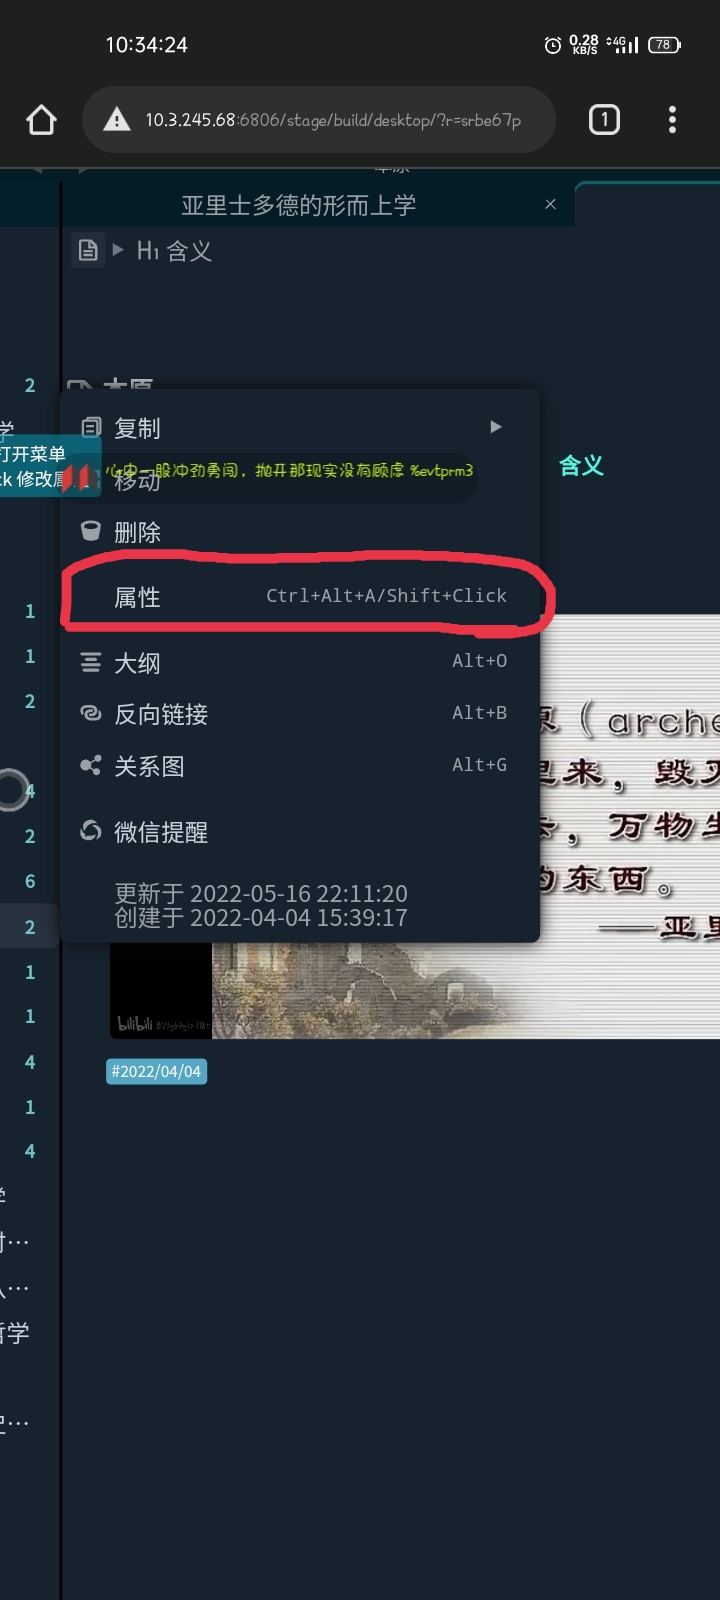The width and height of the screenshot is (720, 1600).
Task: Expand the 复制 submenu arrow
Action: pos(496,427)
